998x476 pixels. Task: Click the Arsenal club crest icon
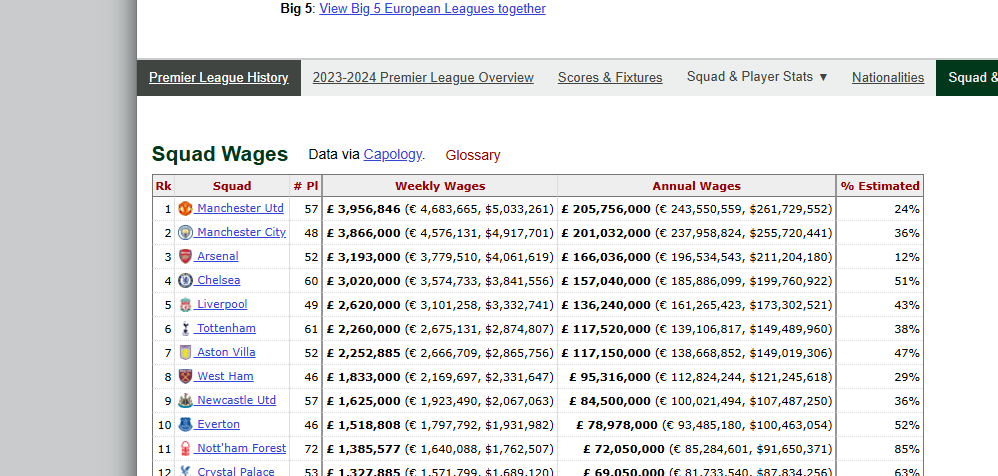click(185, 256)
